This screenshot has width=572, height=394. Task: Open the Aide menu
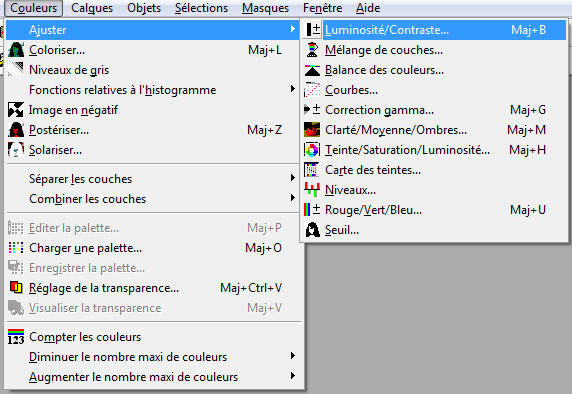[368, 8]
